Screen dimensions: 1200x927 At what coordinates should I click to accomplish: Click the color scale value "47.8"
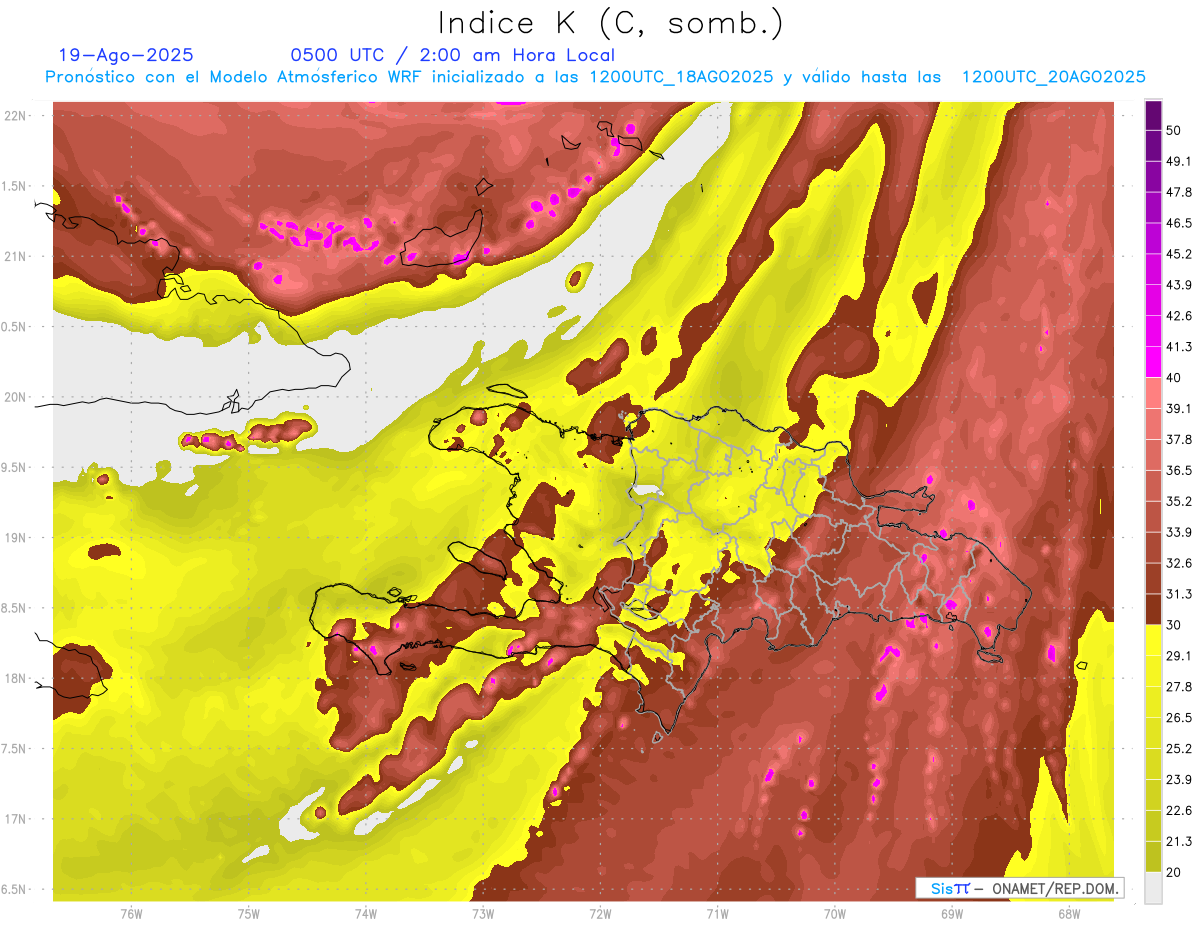tap(1179, 192)
